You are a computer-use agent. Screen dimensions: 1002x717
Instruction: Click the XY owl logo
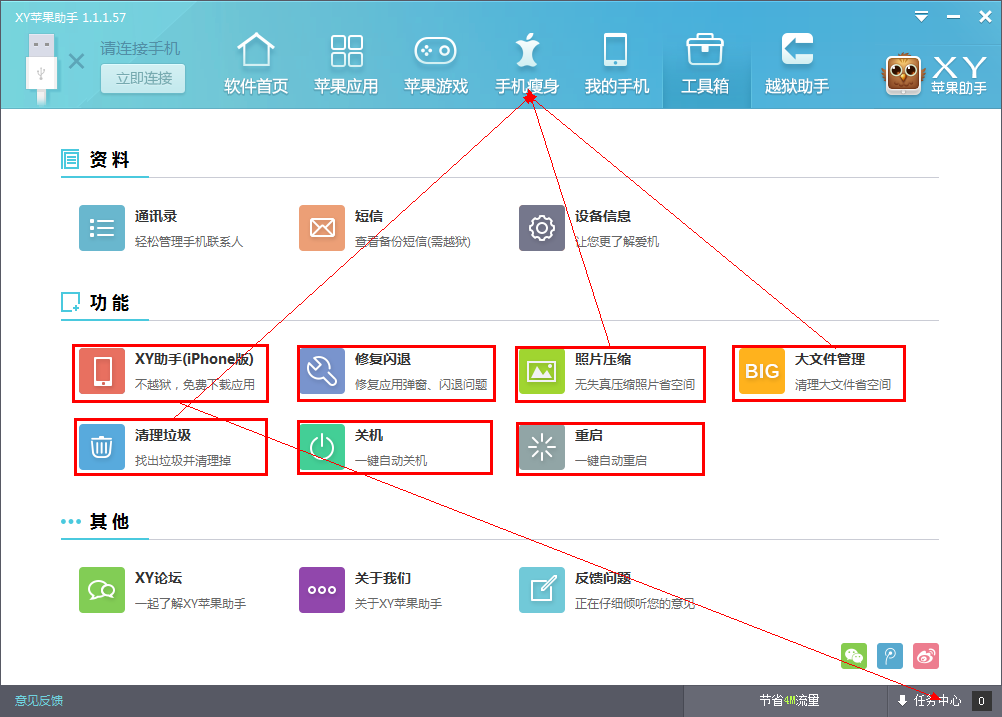pos(903,74)
